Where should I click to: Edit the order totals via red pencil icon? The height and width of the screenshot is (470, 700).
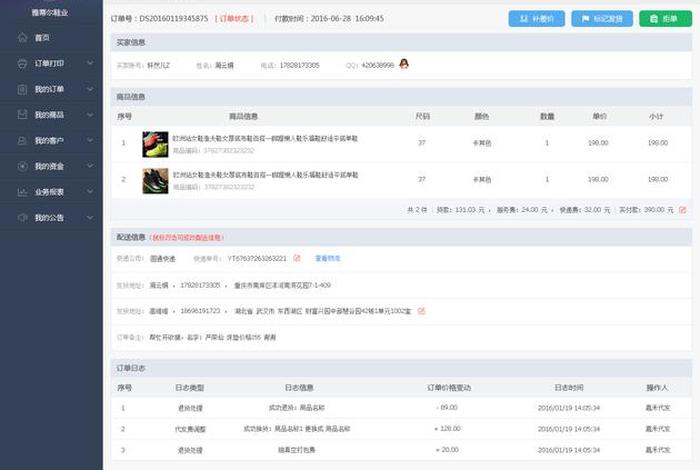point(682,210)
